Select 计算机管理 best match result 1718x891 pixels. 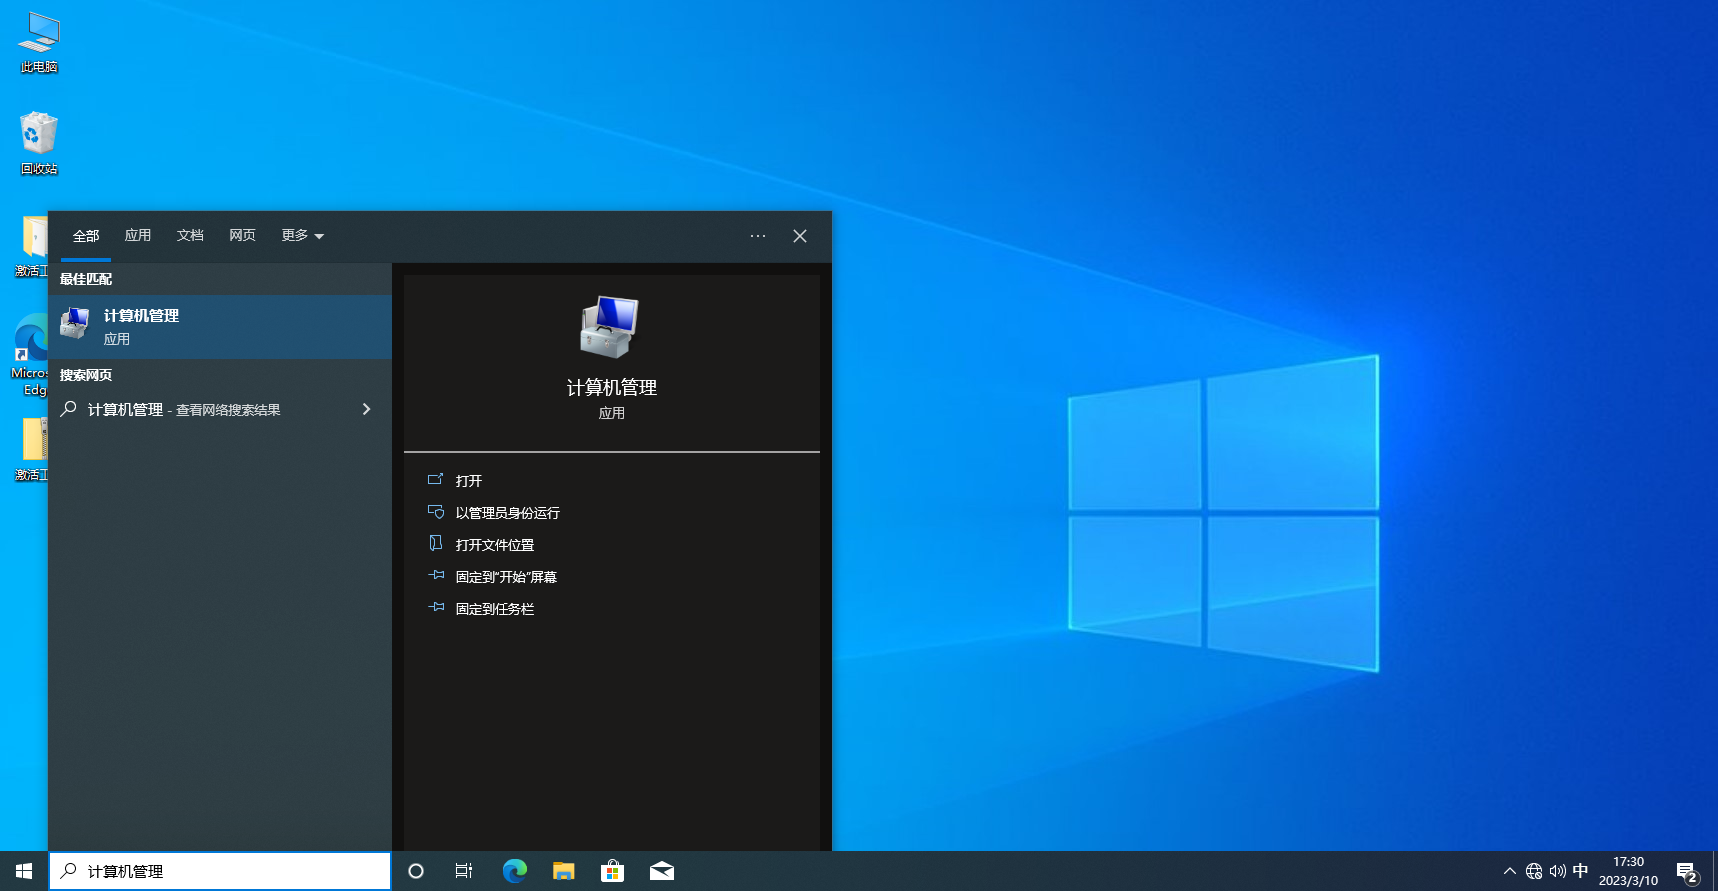click(x=220, y=327)
